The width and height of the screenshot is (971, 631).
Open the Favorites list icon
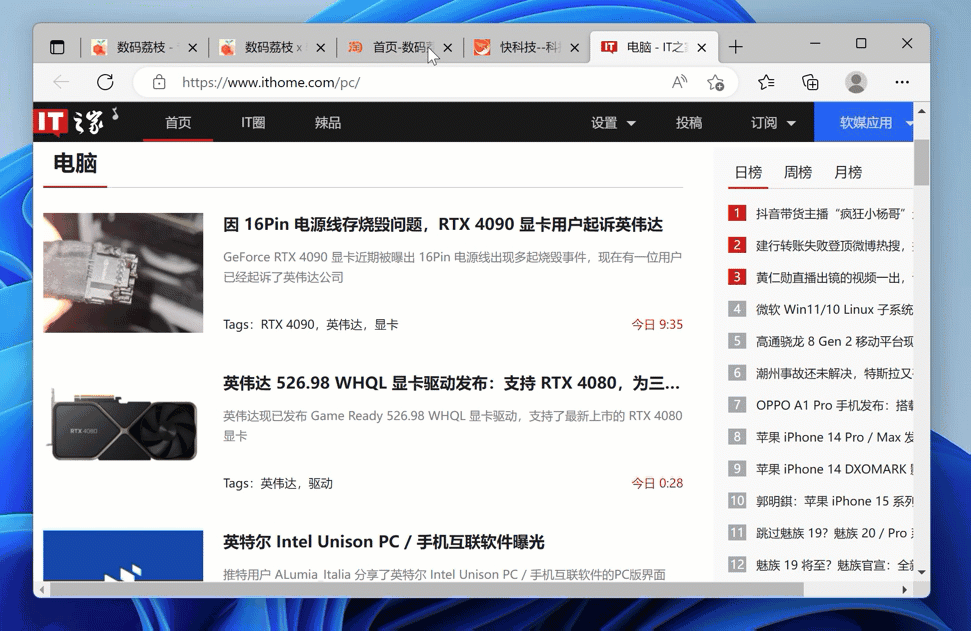click(766, 82)
